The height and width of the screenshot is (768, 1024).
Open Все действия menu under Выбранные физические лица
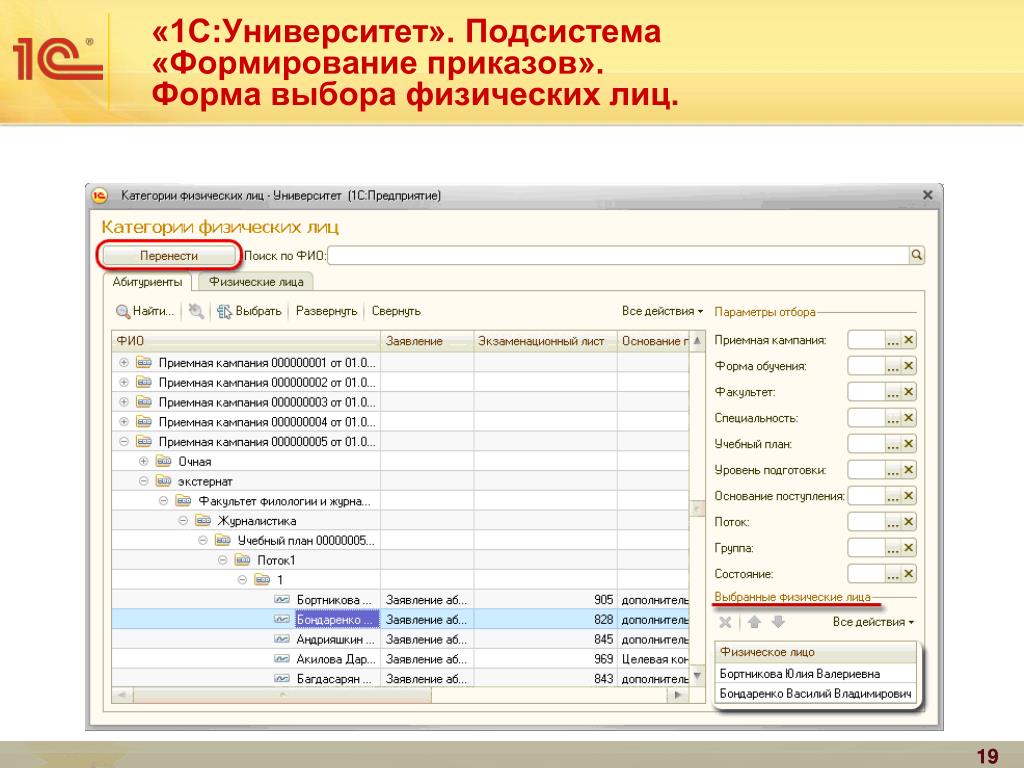873,622
